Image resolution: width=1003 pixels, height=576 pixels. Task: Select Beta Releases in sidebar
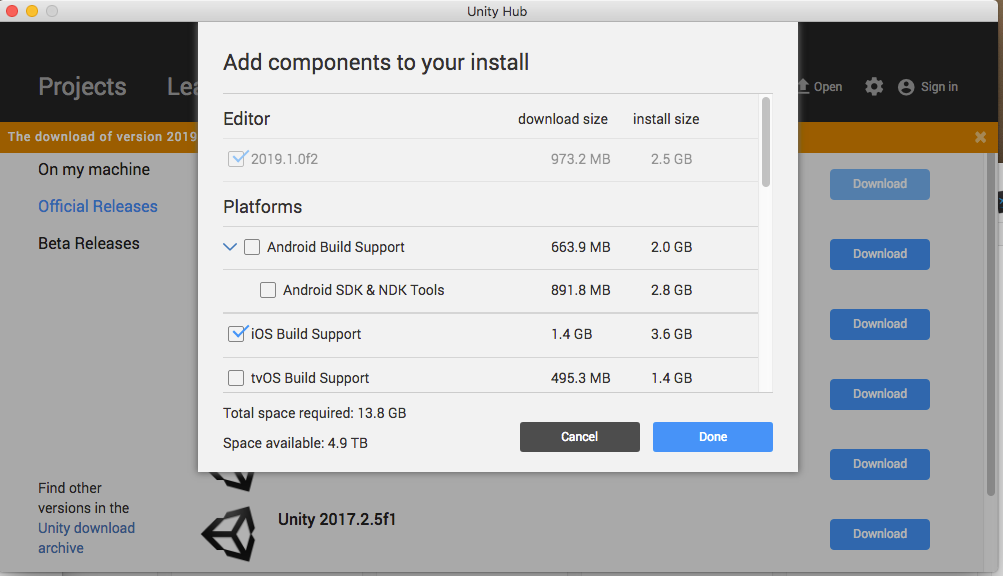tap(89, 243)
